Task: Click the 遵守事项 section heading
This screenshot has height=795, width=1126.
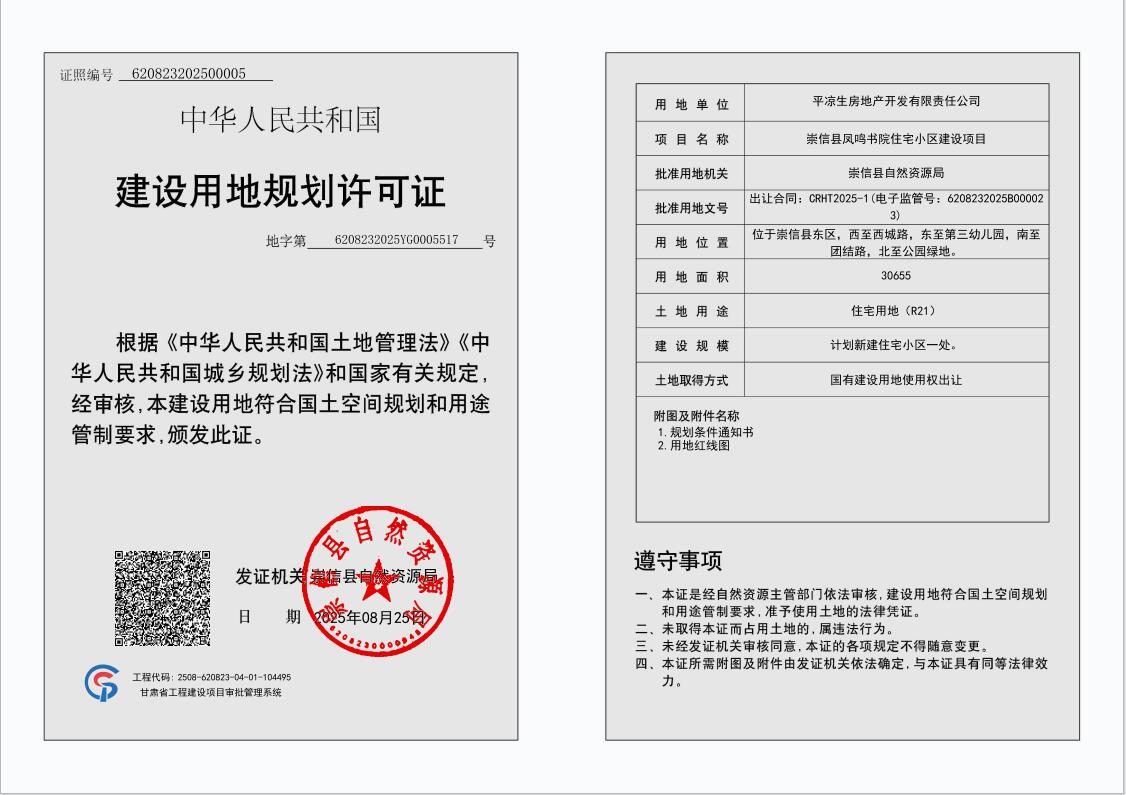Action: (678, 561)
